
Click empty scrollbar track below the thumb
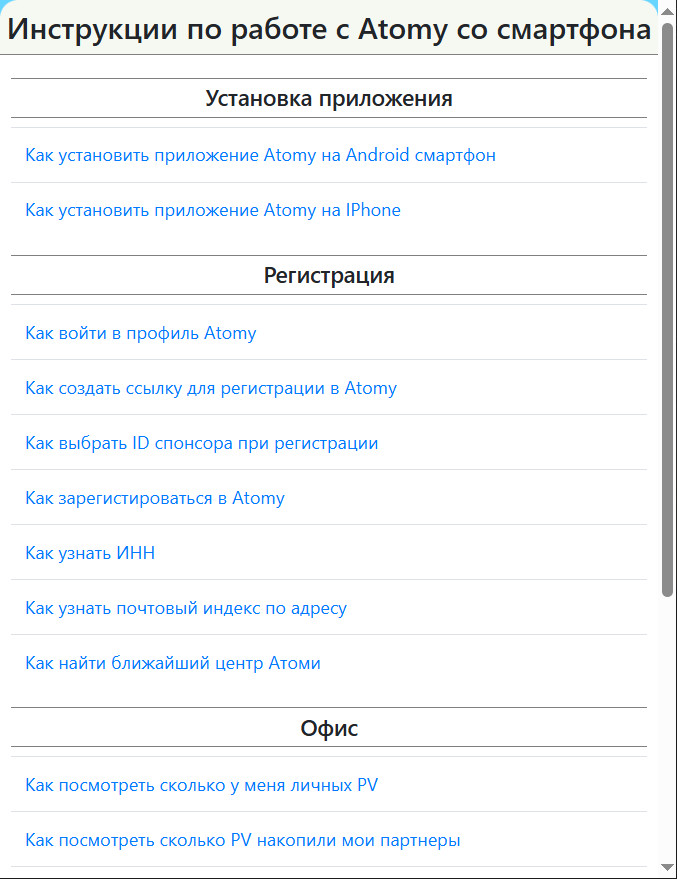tap(668, 730)
